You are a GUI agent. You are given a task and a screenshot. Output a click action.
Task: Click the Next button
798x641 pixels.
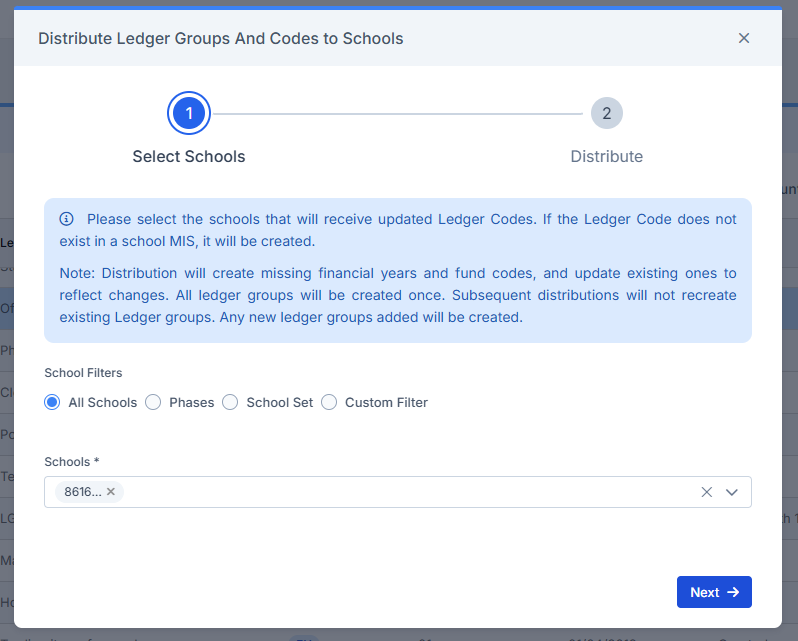[x=714, y=592]
